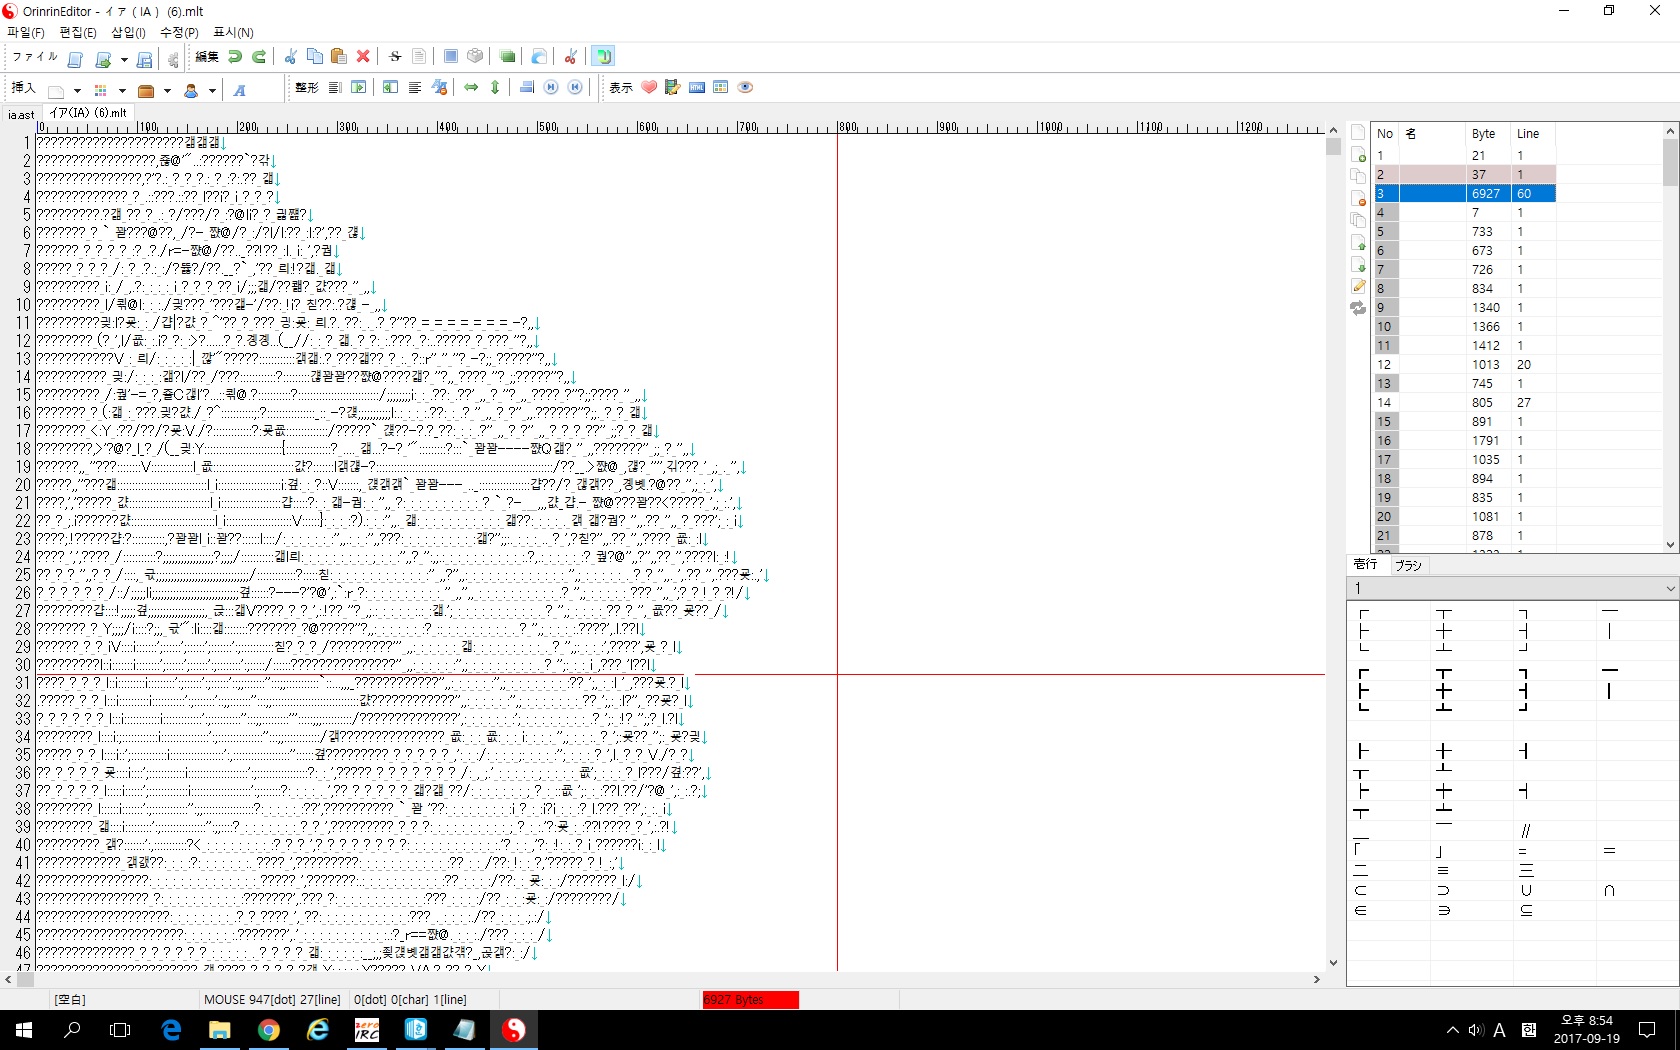Screen dimensions: 1680x1050
Task: Click the red X delete icon in toolbar
Action: pos(363,57)
